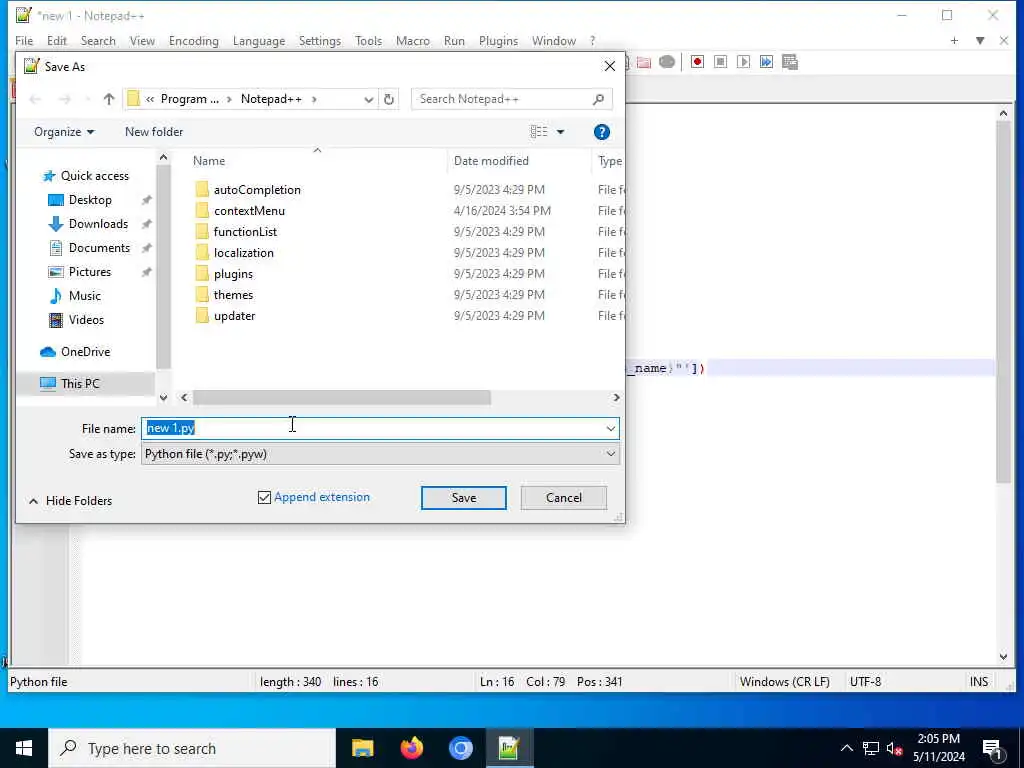Screen dimensions: 1024x768
Task: Expand path after Notepad++ breadcrumb chevron
Action: [x=314, y=99]
